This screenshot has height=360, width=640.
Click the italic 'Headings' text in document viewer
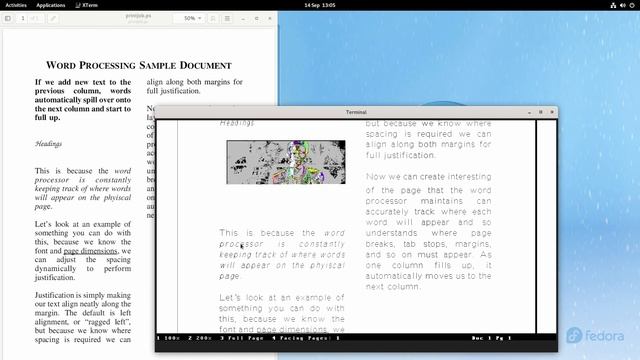point(48,144)
